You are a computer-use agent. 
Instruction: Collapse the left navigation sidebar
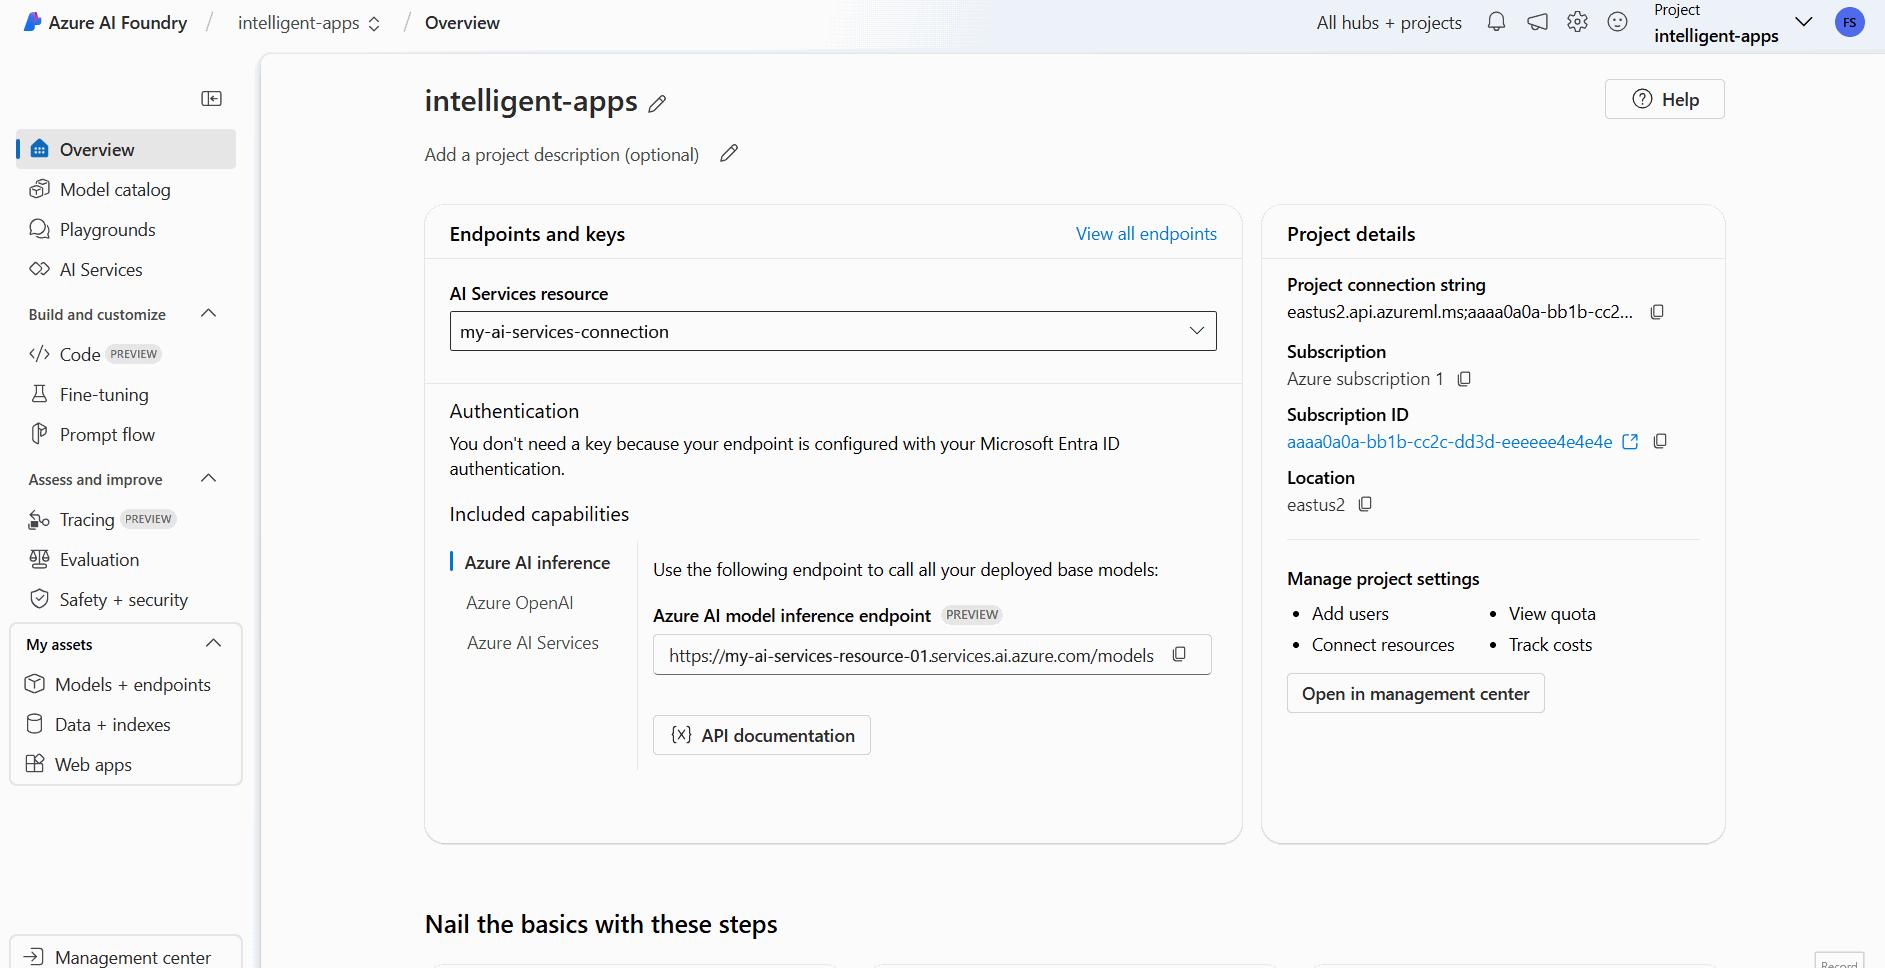click(x=211, y=98)
